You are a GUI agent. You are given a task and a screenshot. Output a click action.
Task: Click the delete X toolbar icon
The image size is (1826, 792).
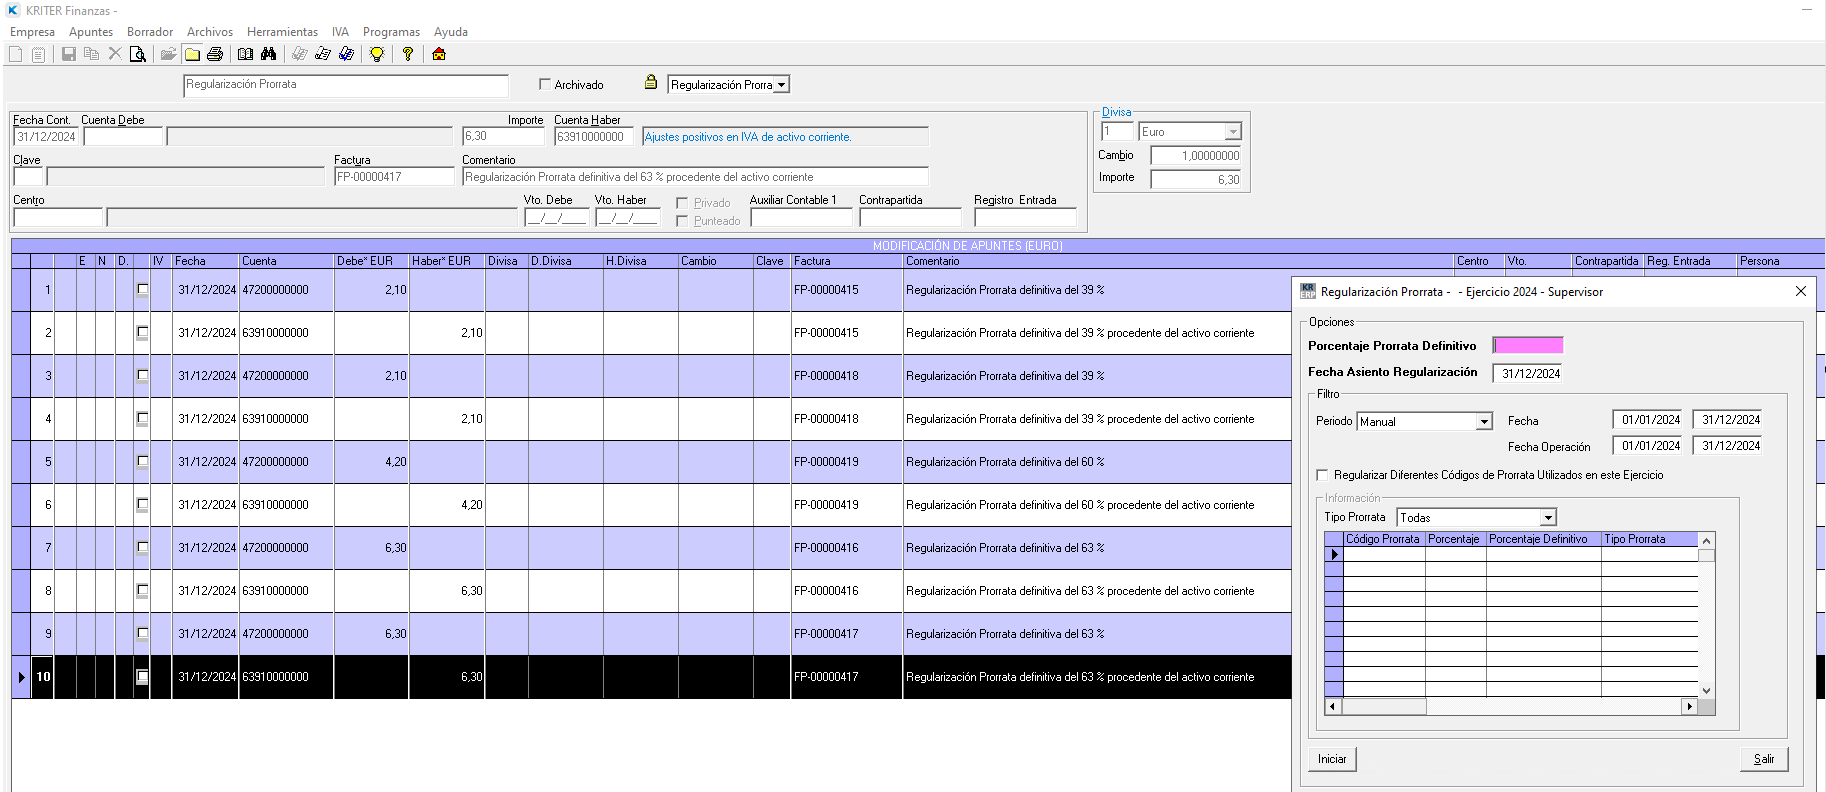pos(115,54)
